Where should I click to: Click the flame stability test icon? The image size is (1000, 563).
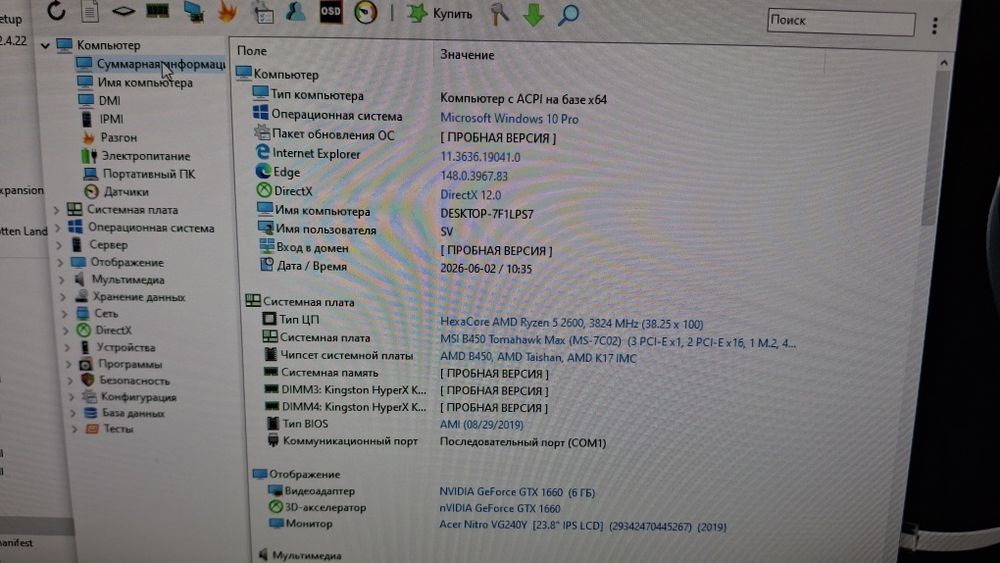(x=228, y=11)
